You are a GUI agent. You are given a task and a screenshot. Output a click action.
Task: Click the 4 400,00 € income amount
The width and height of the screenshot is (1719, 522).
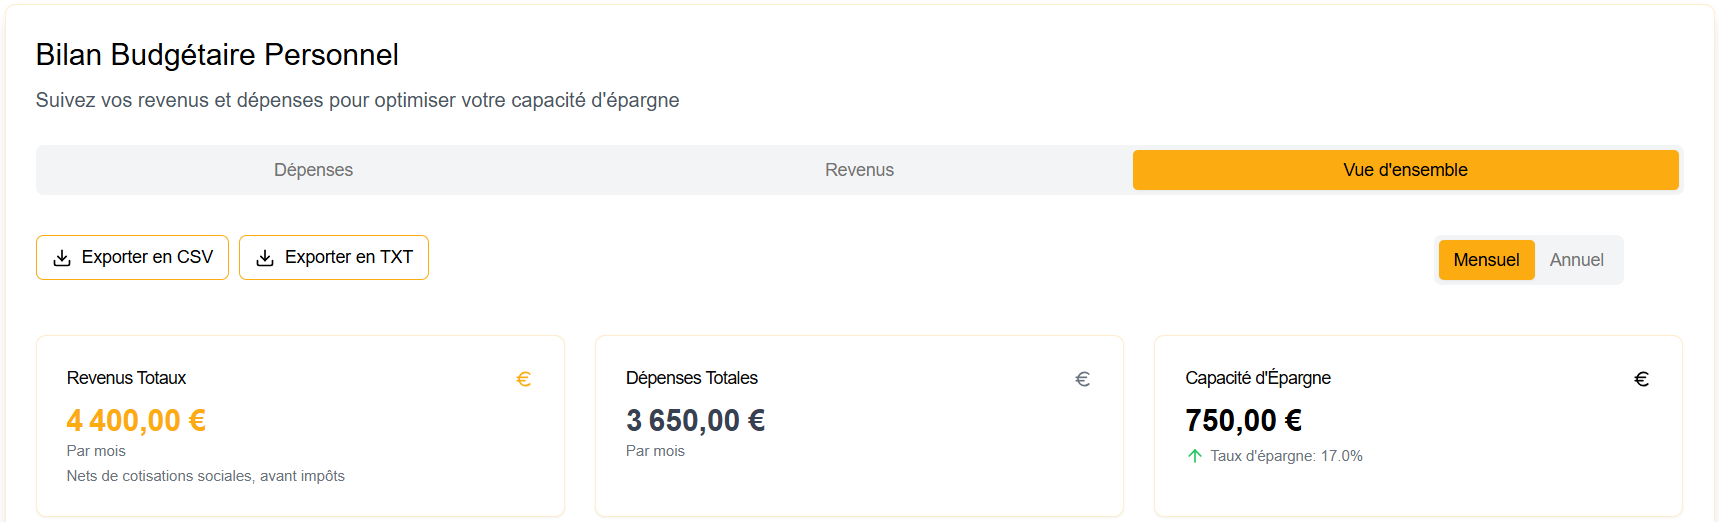pos(136,420)
